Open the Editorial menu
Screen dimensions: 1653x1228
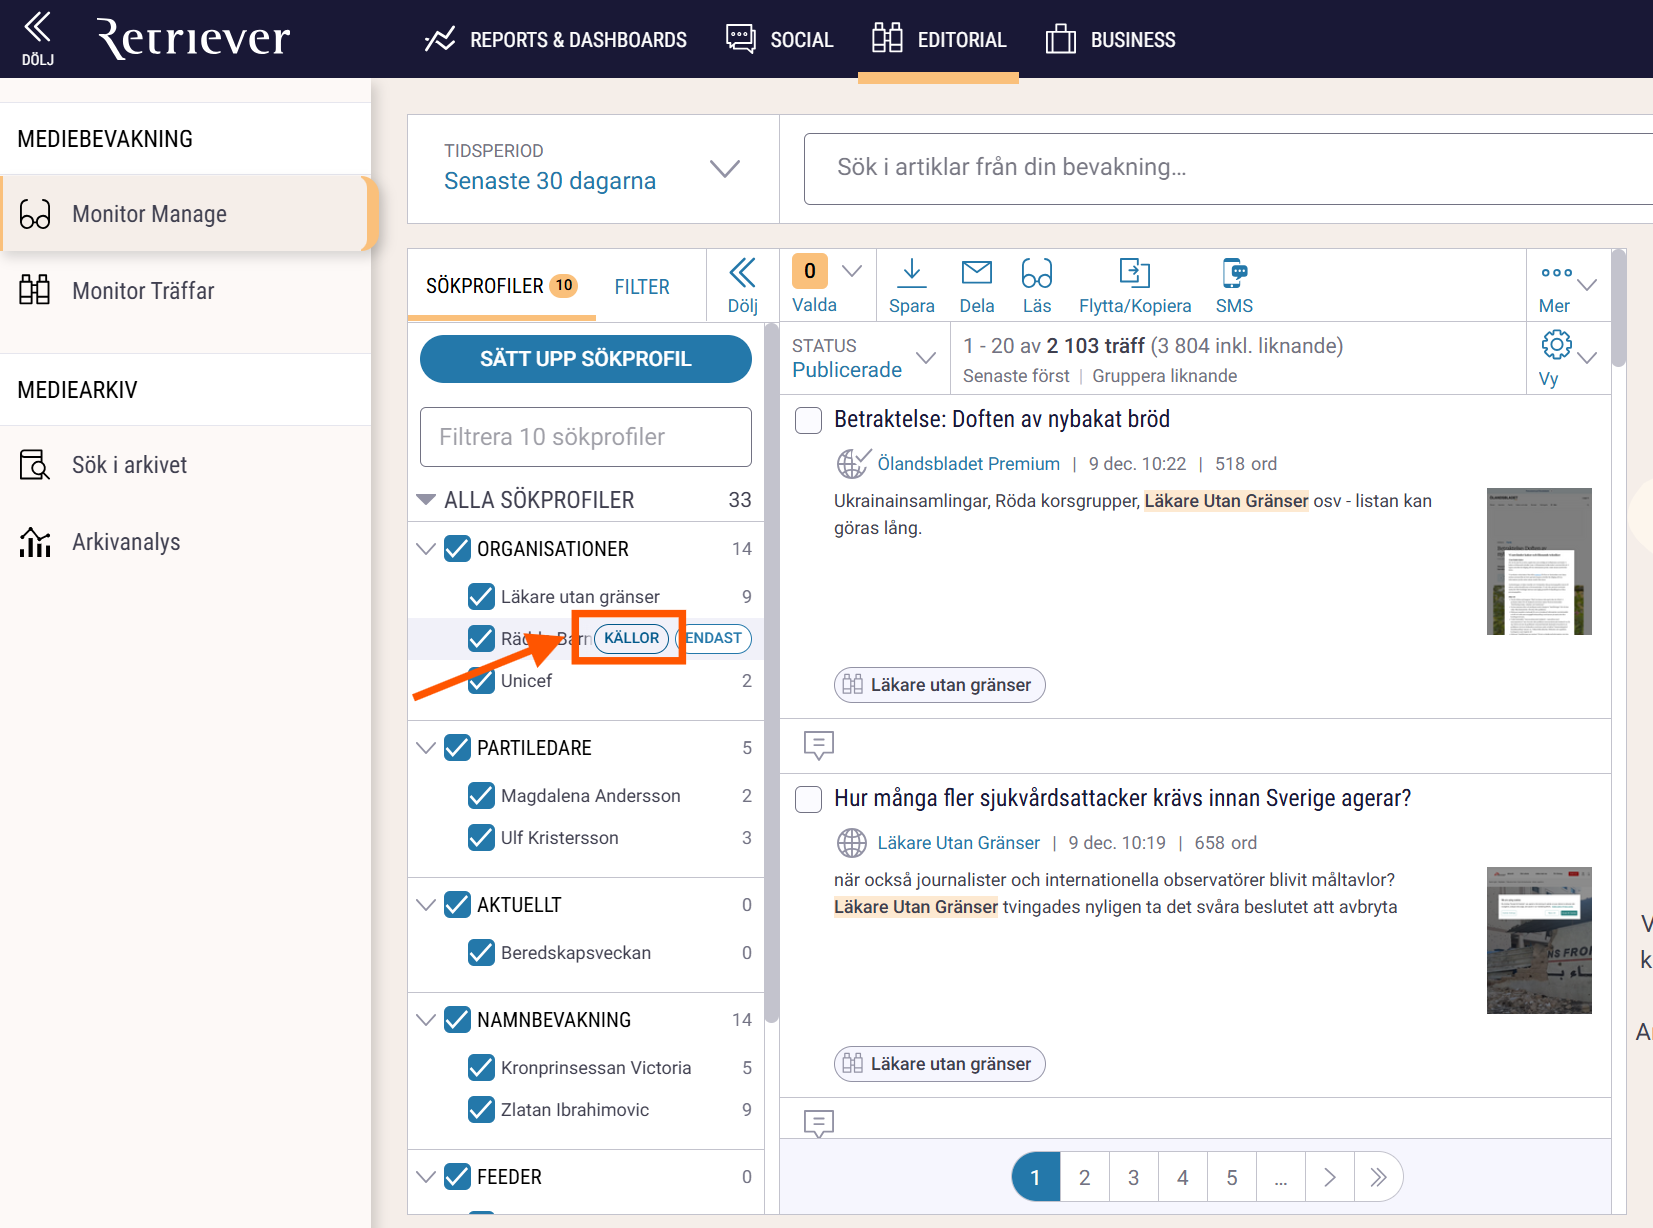pos(938,40)
